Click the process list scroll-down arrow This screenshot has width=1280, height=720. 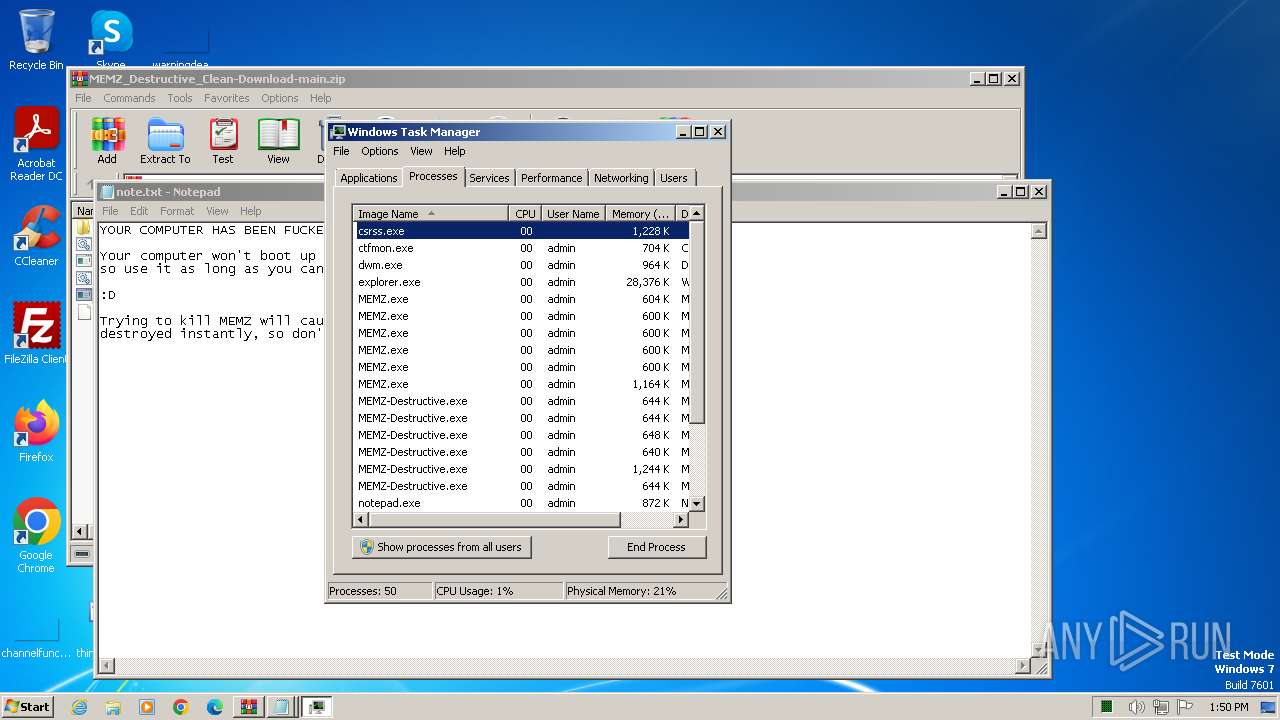(697, 504)
